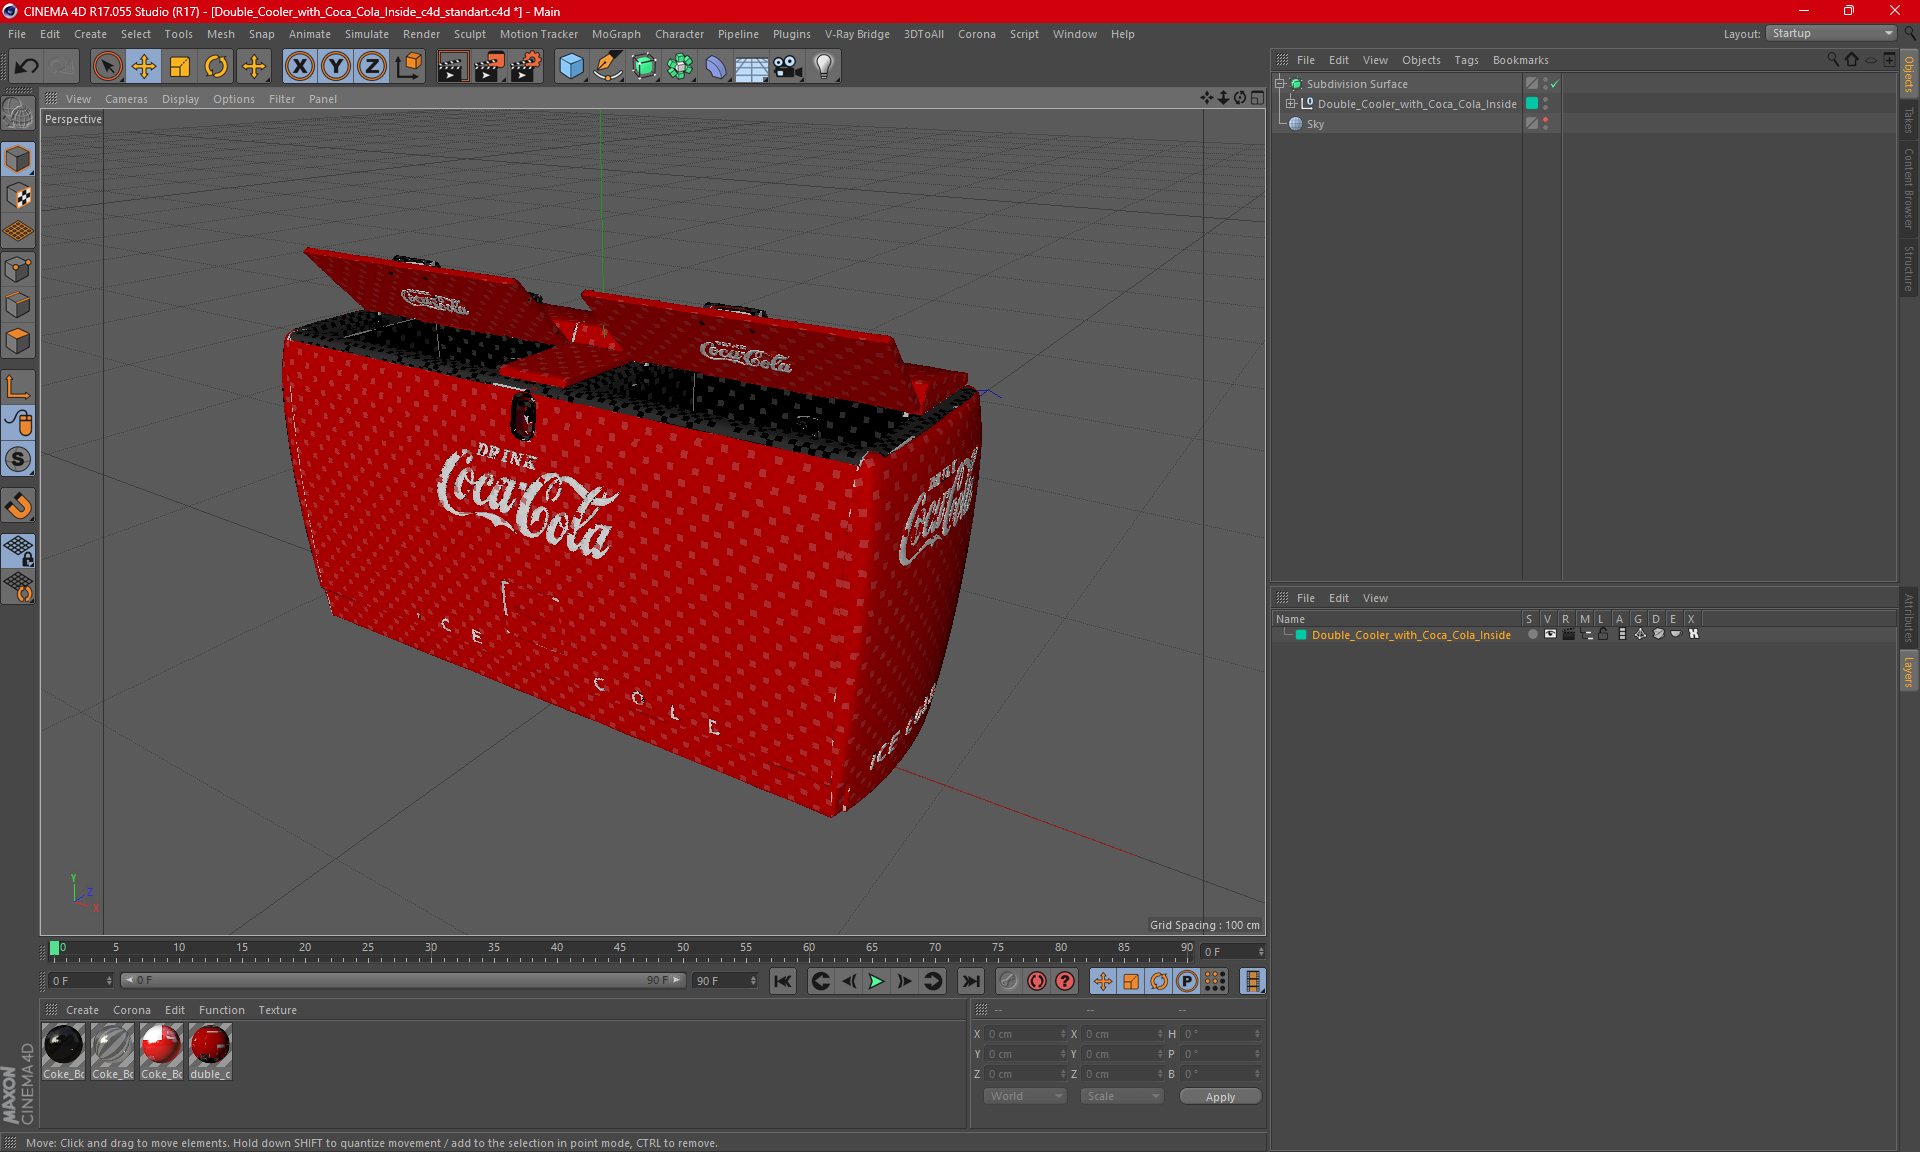Viewport: 1920px width, 1152px height.
Task: Activate the Rotate tool
Action: 216,67
